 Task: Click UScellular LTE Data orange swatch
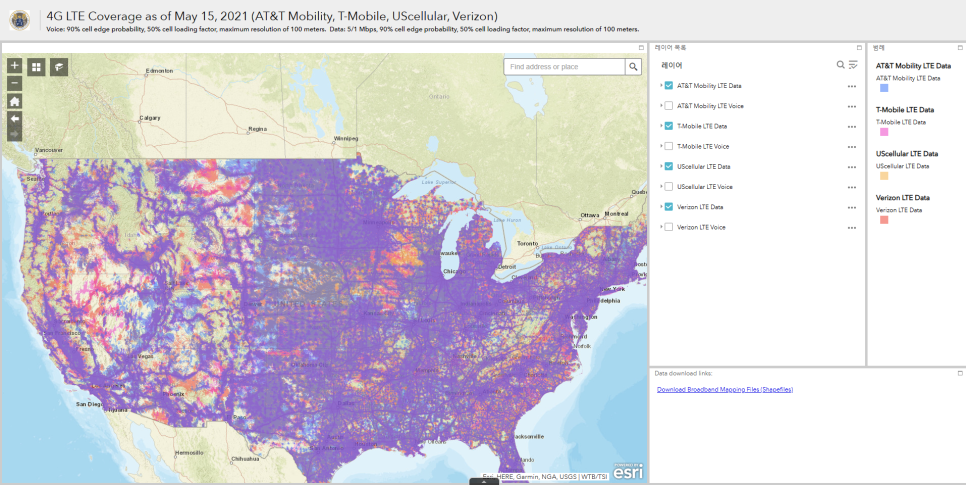pyautogui.click(x=884, y=176)
